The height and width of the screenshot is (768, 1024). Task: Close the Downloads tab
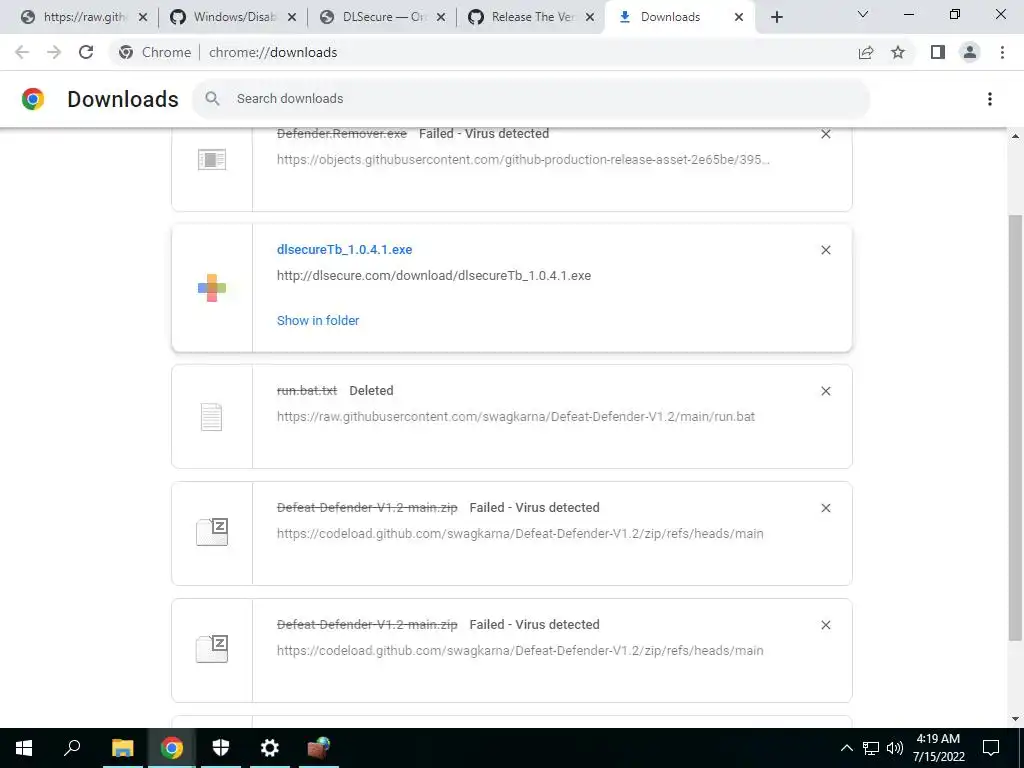(x=739, y=18)
